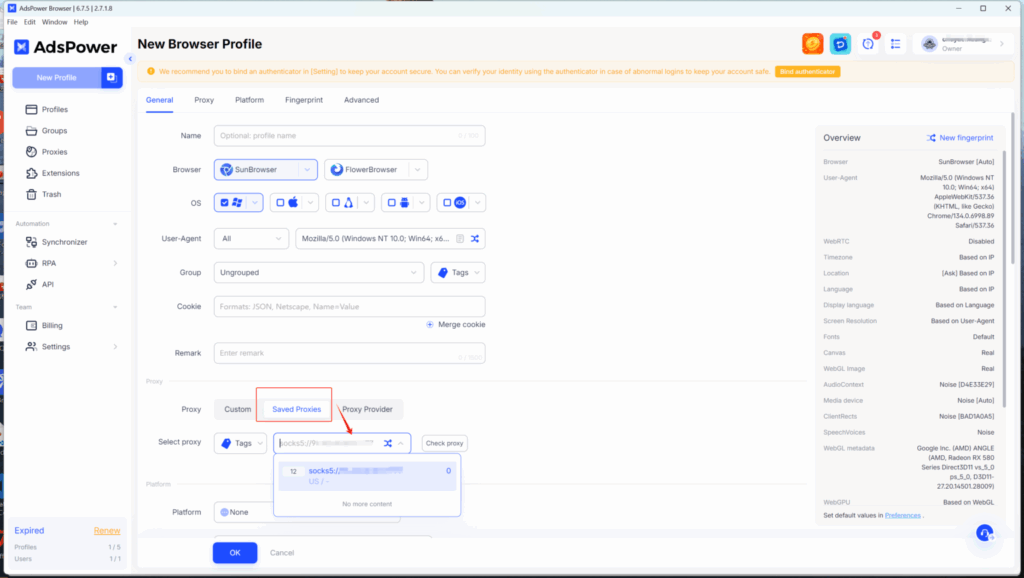Screen dimensions: 1024x578
Task: Collapse the Automation section
Action: pos(116,224)
